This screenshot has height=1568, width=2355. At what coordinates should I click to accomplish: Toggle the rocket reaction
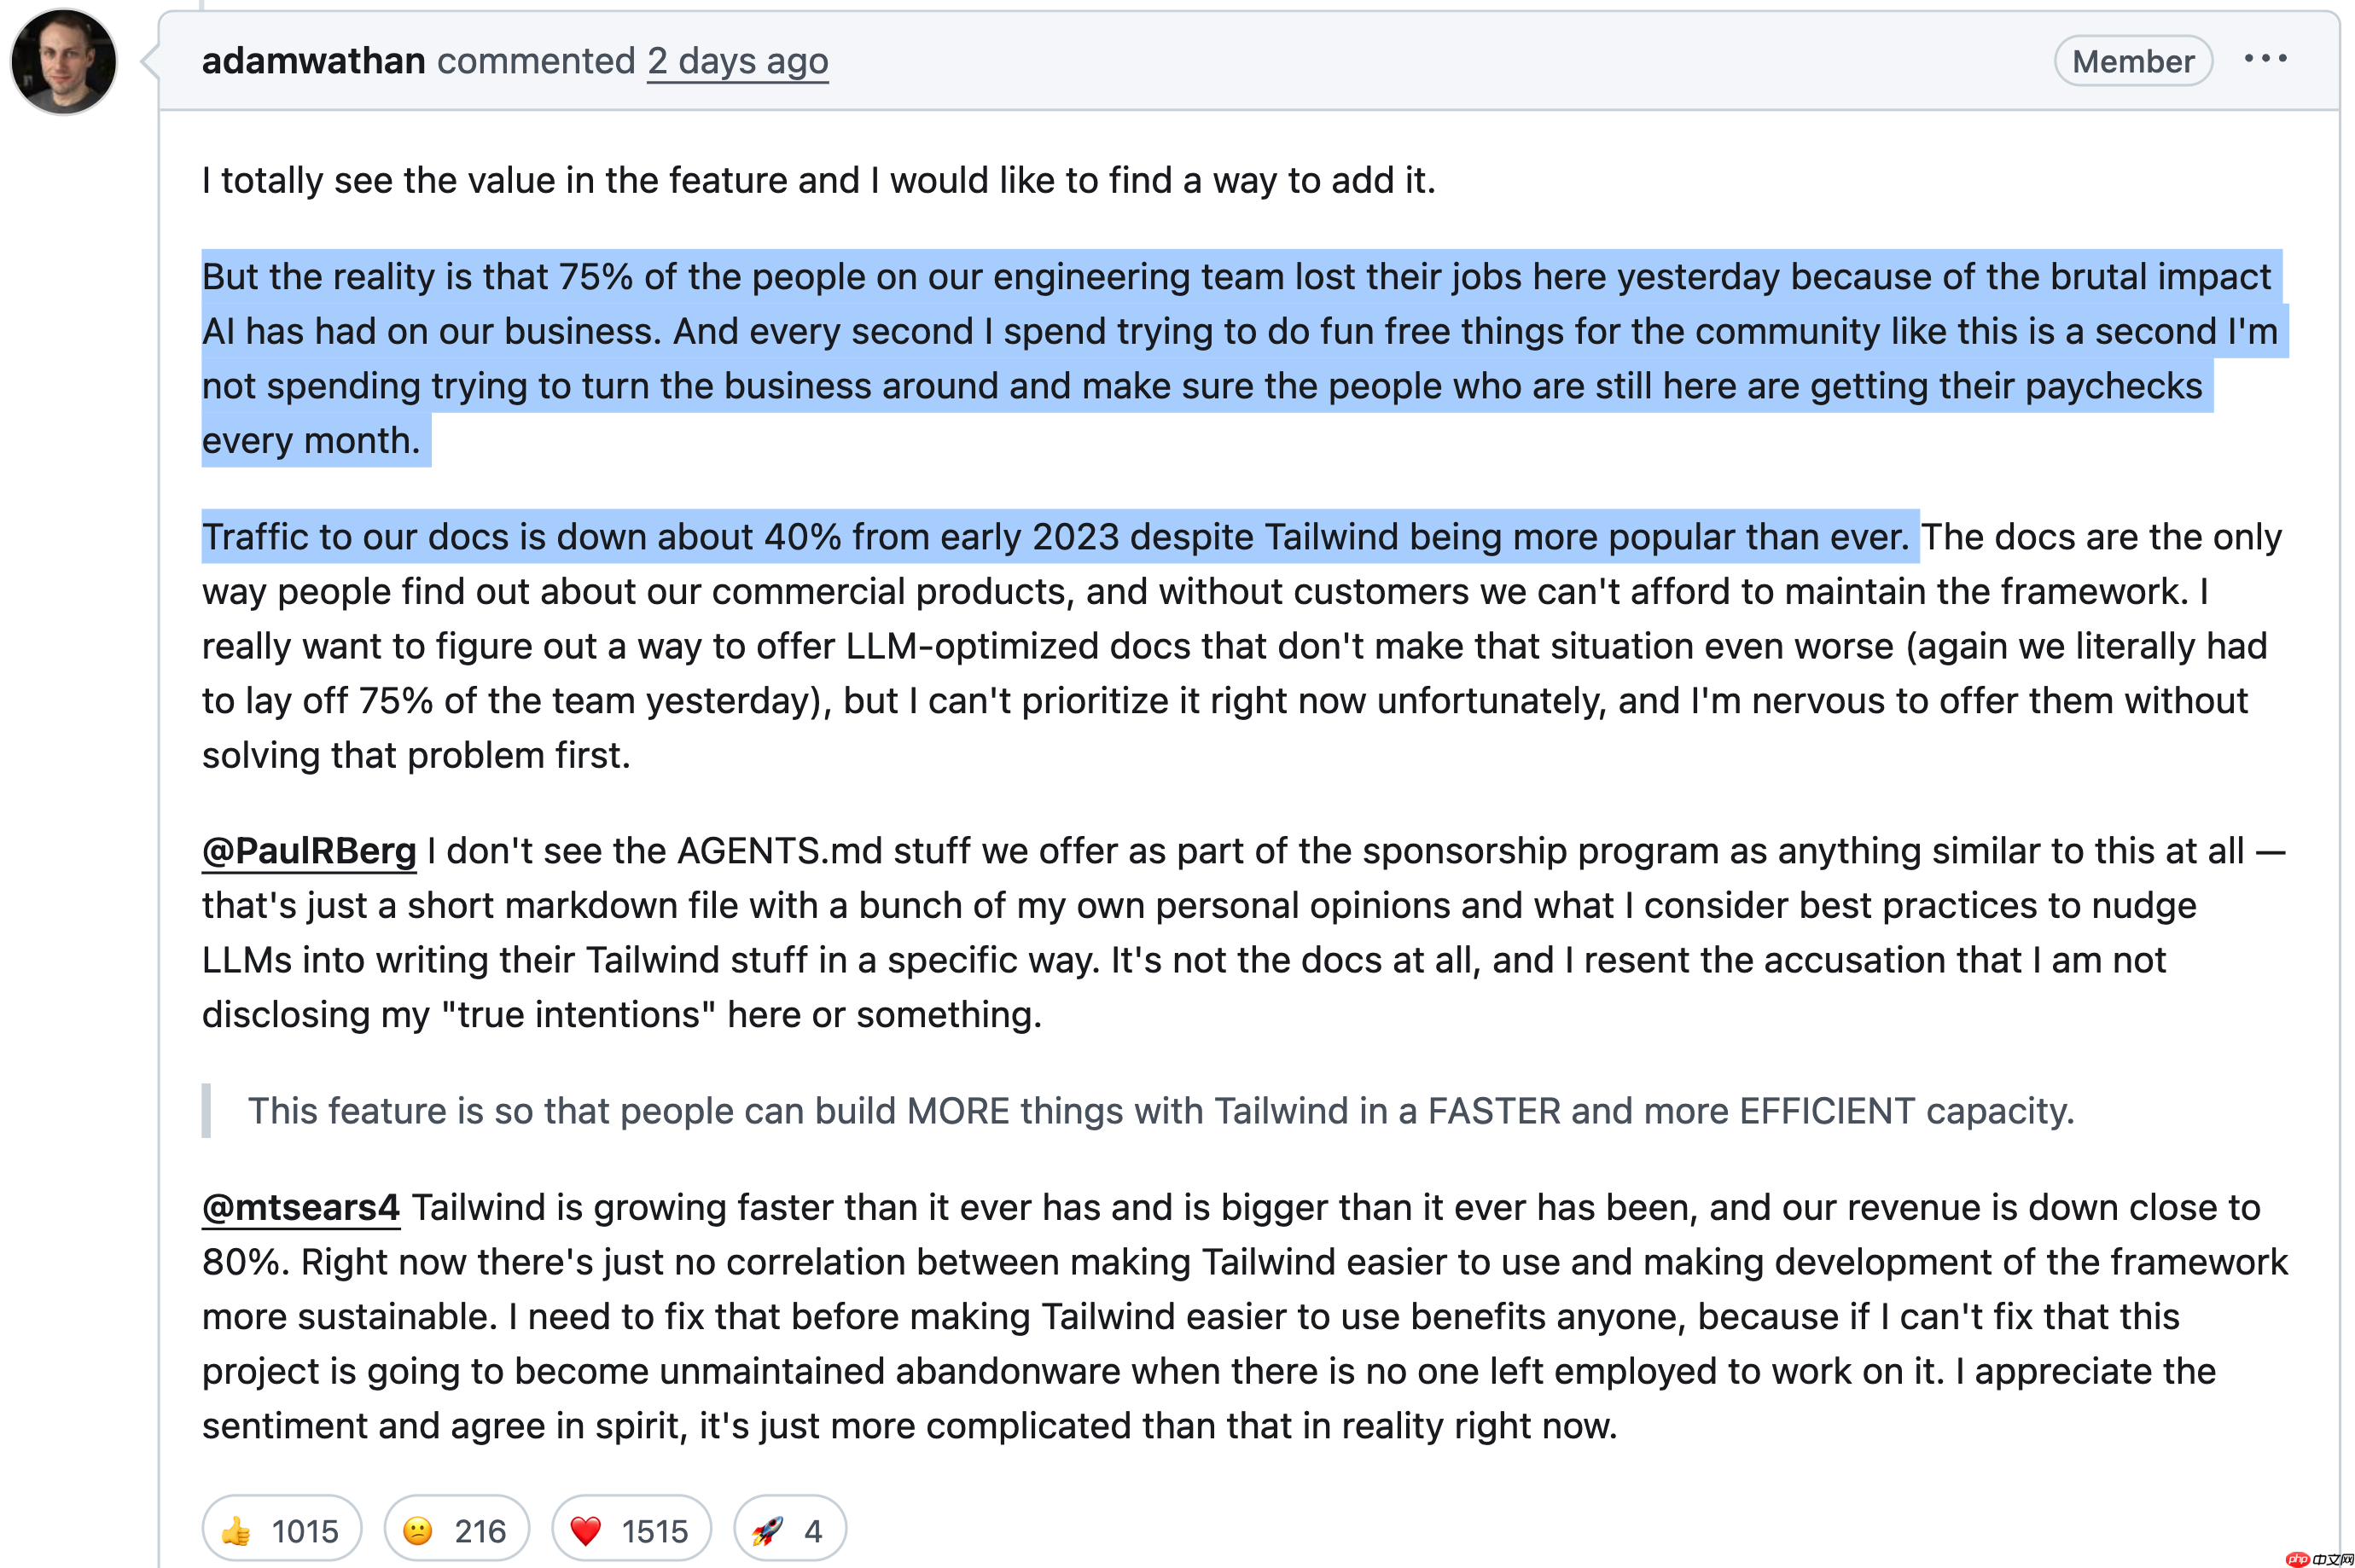pyautogui.click(x=789, y=1529)
